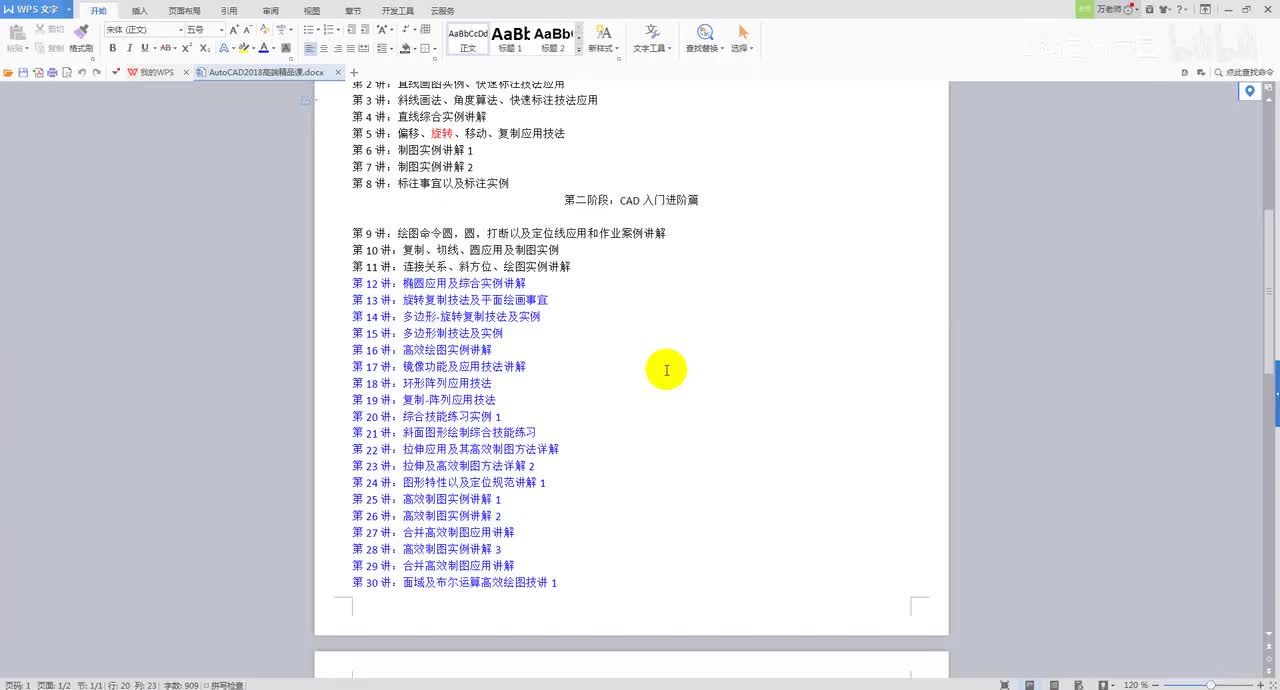
Task: Open the WPS 文字 application menu
Action: point(37,9)
